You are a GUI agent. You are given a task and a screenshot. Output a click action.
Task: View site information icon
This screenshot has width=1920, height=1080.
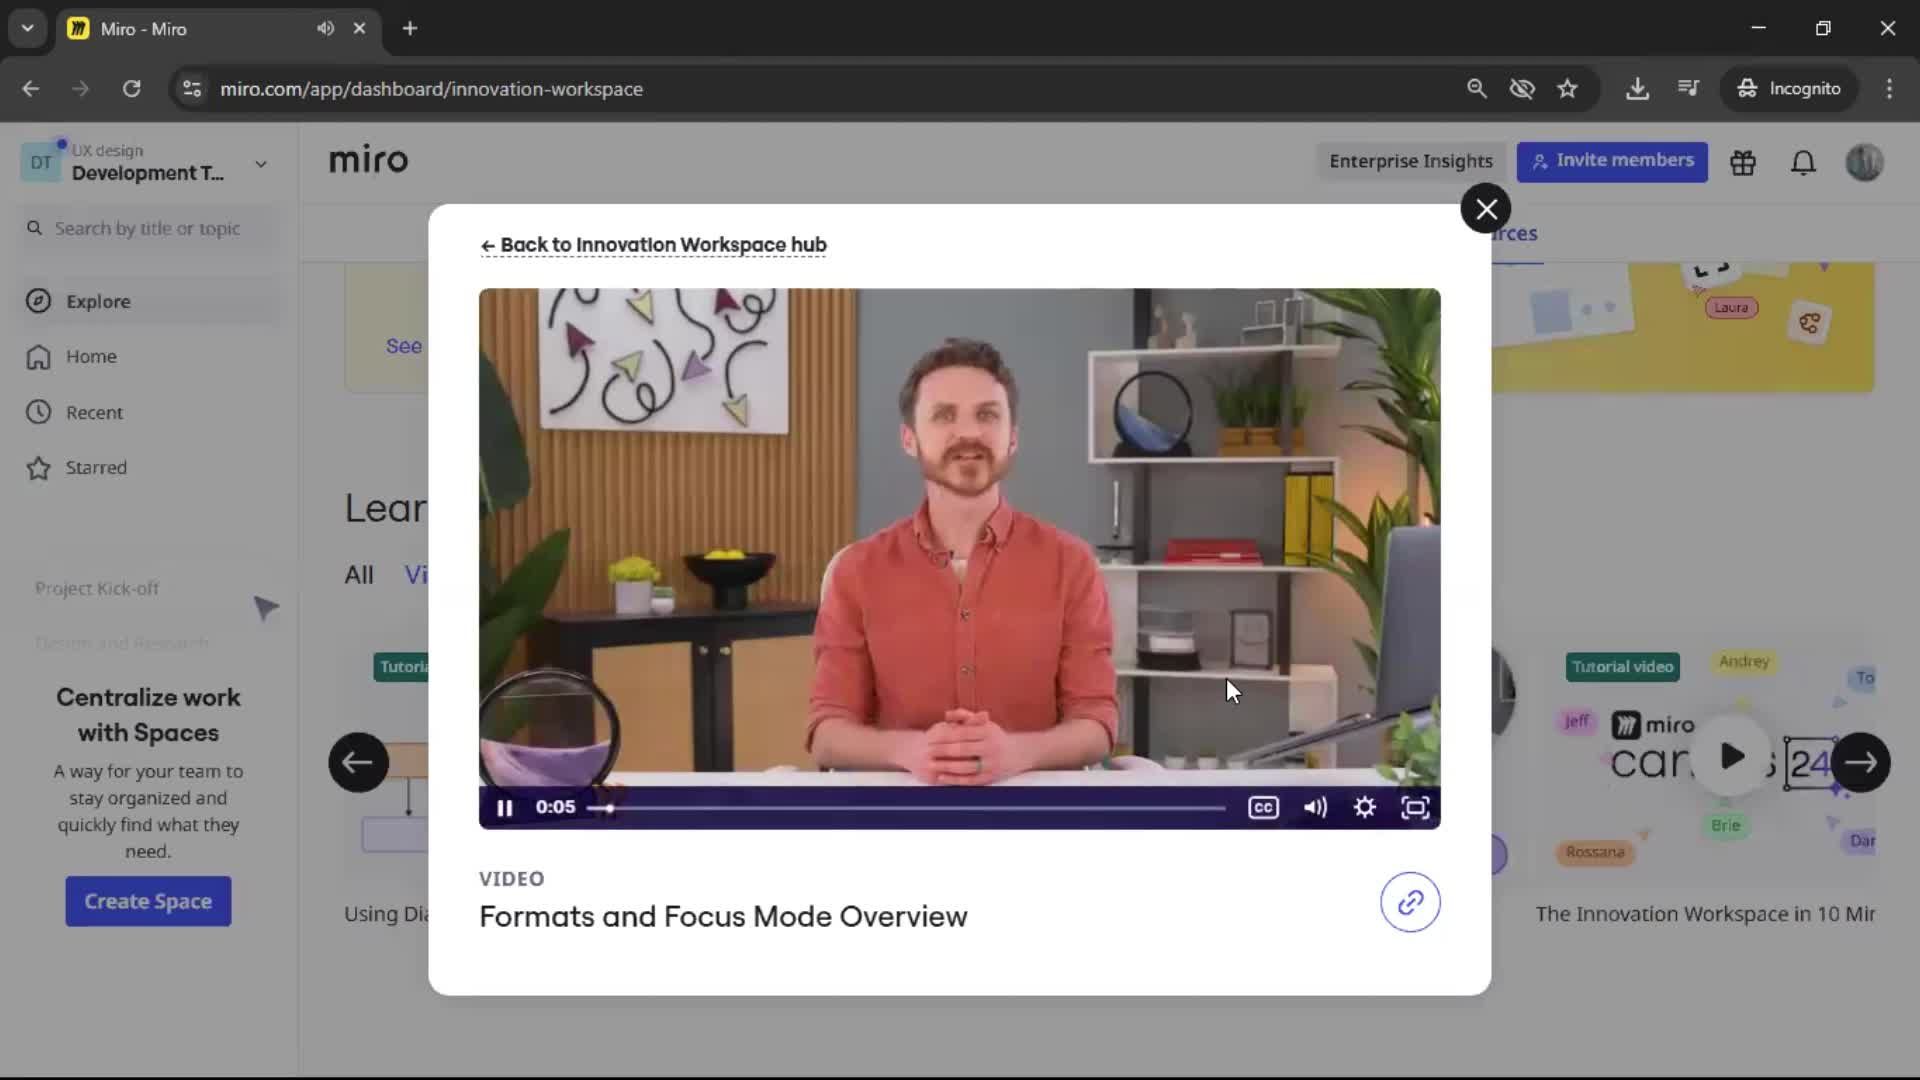192,89
